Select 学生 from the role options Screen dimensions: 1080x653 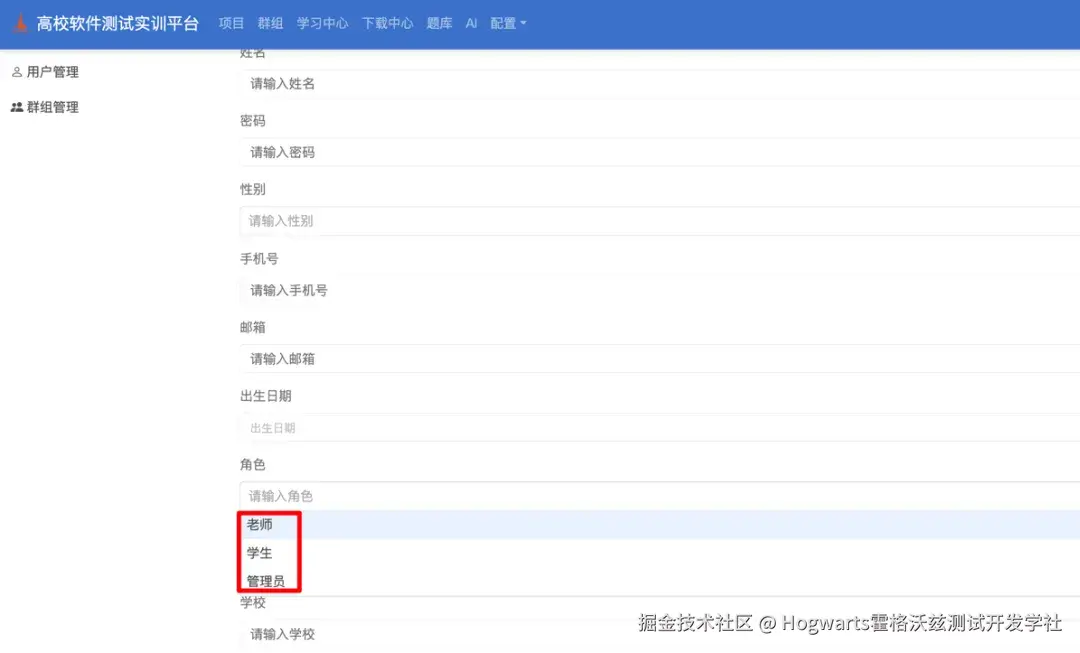[x=259, y=552]
